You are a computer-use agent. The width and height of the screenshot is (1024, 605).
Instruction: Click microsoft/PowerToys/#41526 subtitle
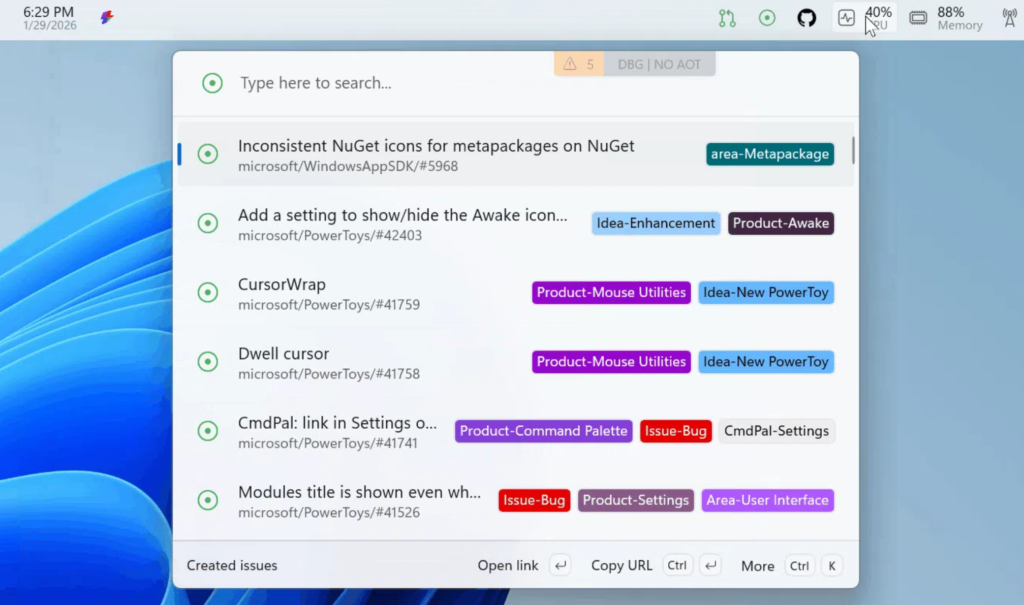pos(328,512)
